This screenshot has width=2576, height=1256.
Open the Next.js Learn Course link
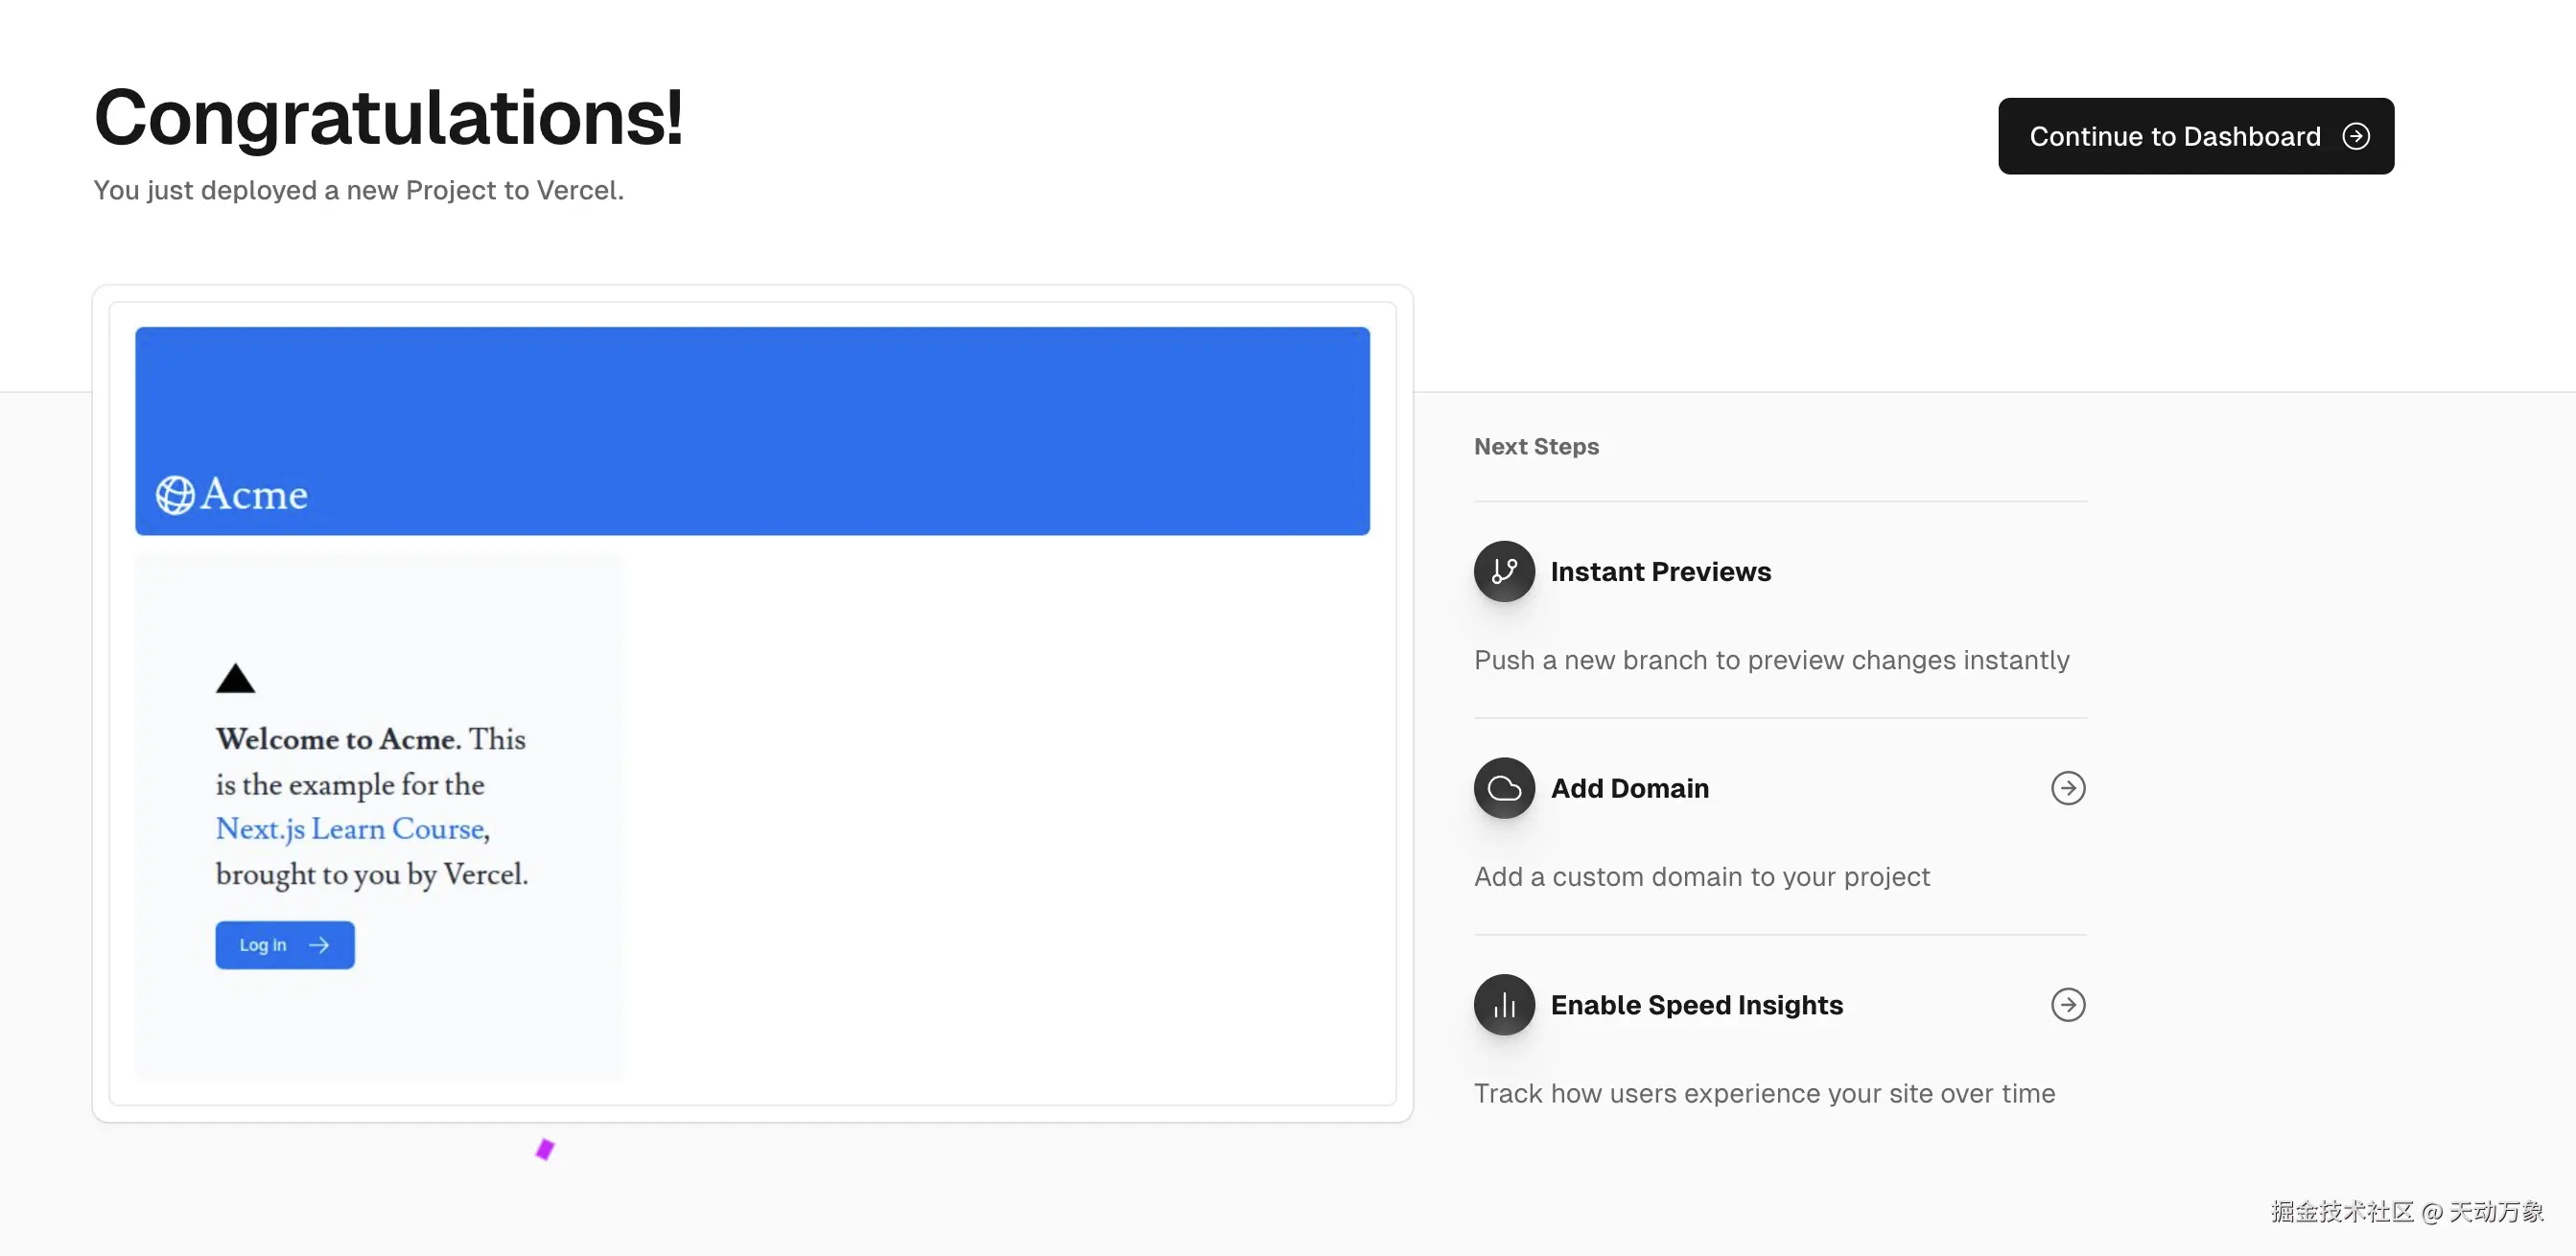click(350, 829)
